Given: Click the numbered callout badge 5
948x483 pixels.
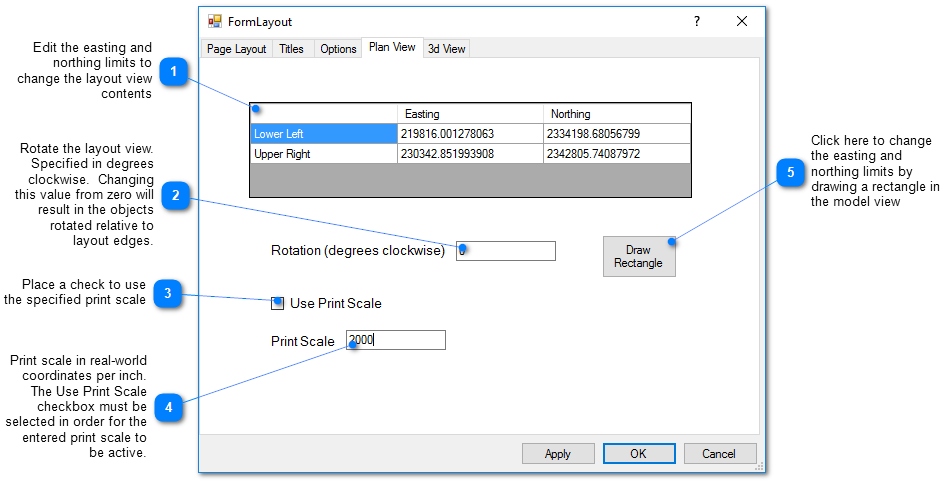Looking at the screenshot, I should 790,173.
